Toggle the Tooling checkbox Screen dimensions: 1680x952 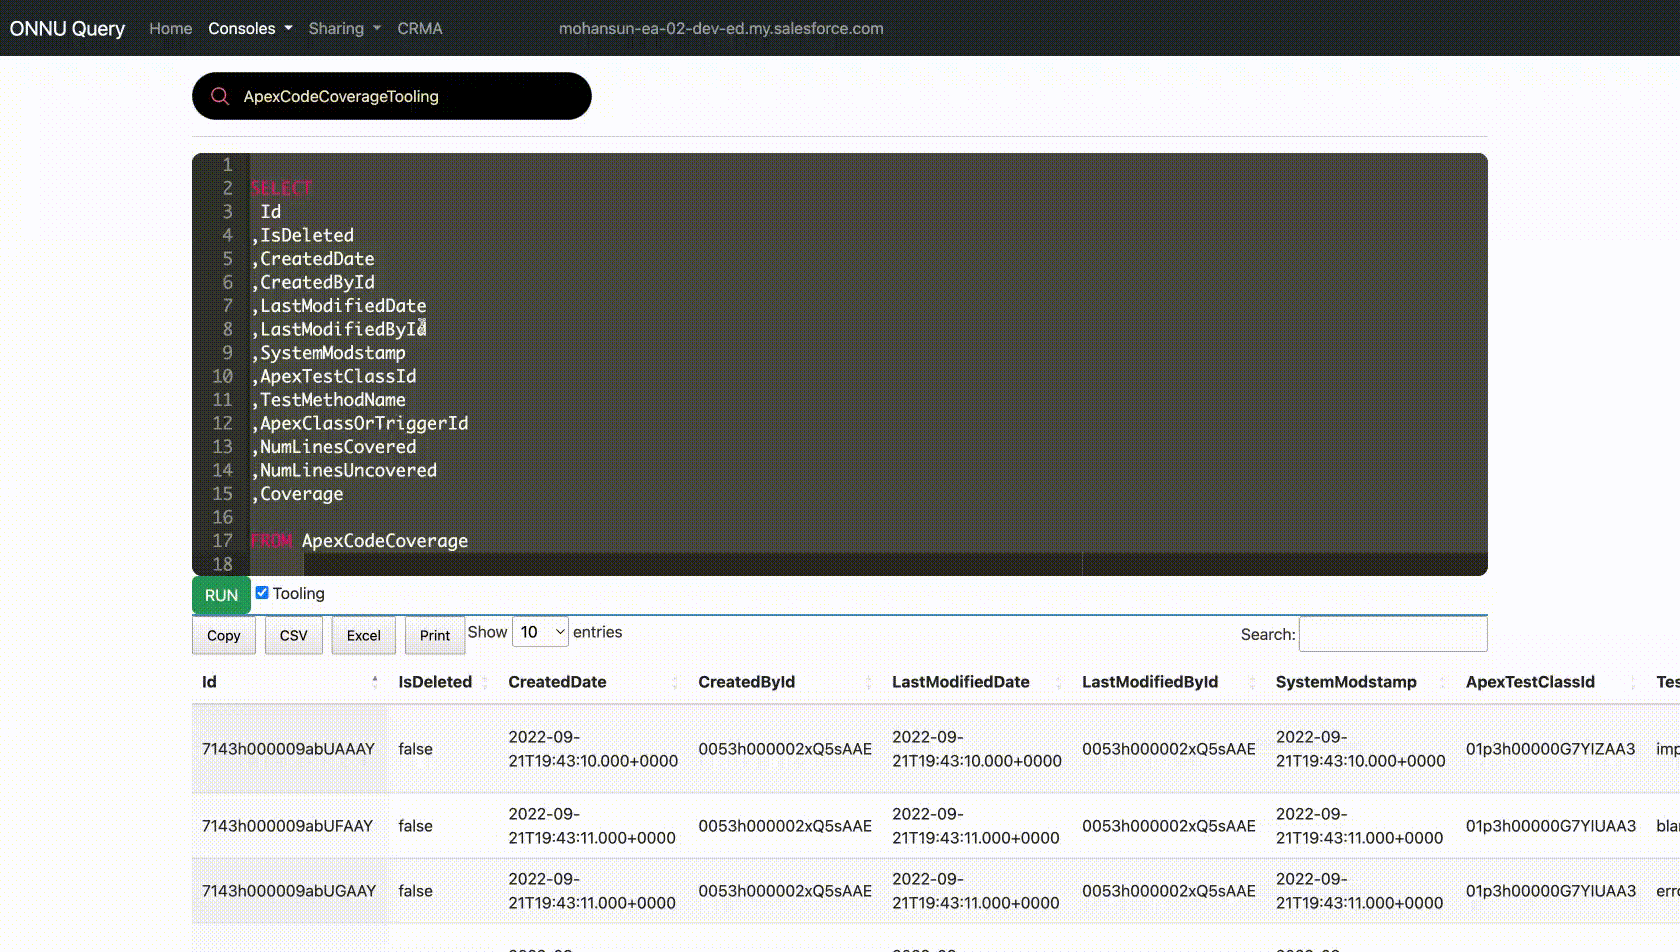(x=262, y=593)
